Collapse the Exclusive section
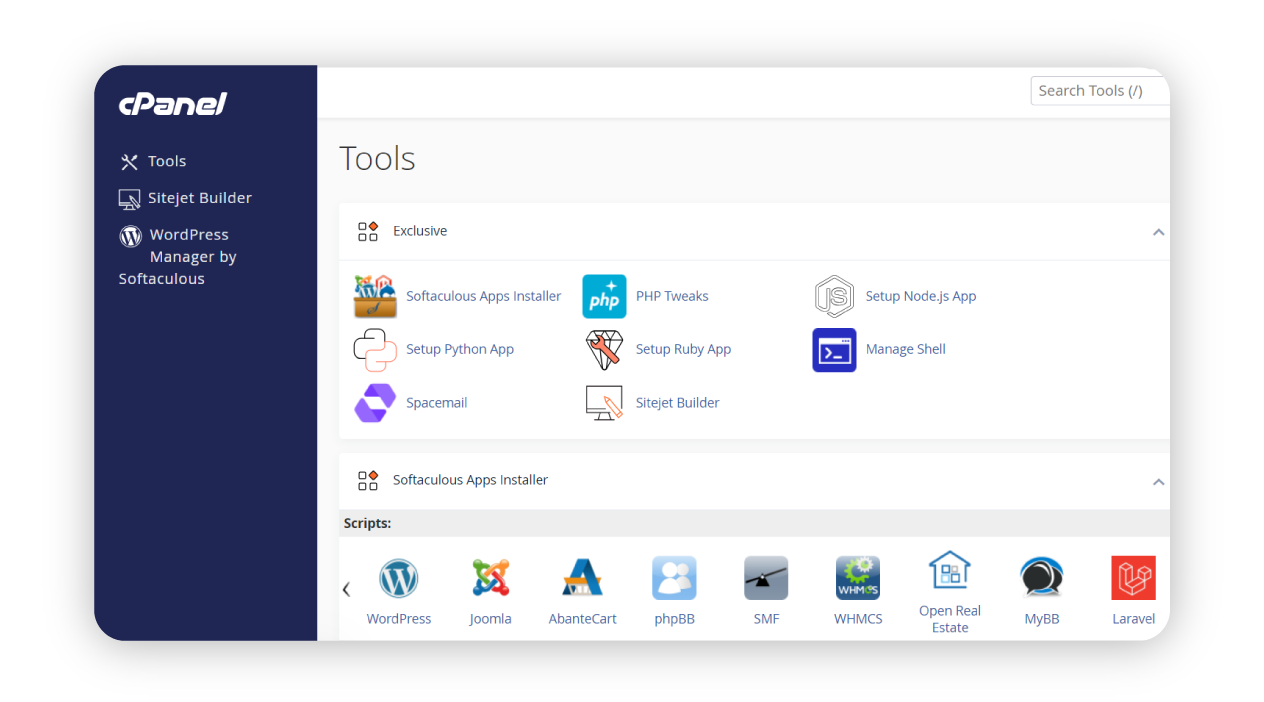The height and width of the screenshot is (702, 1264). point(1158,232)
